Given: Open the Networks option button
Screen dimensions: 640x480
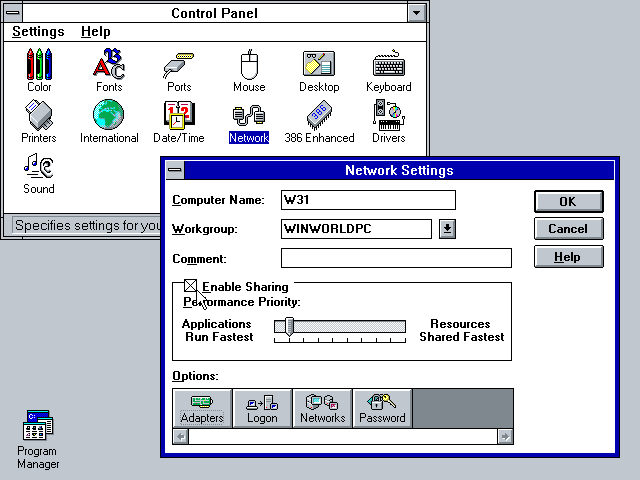Looking at the screenshot, I should 322,408.
